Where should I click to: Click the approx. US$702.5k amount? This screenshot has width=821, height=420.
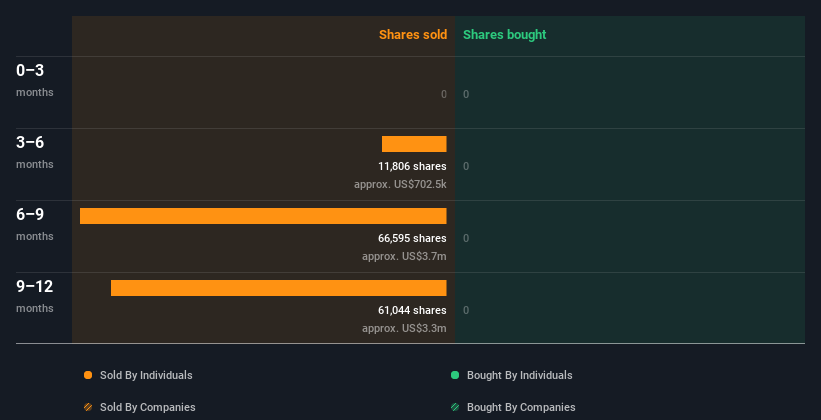click(x=400, y=184)
